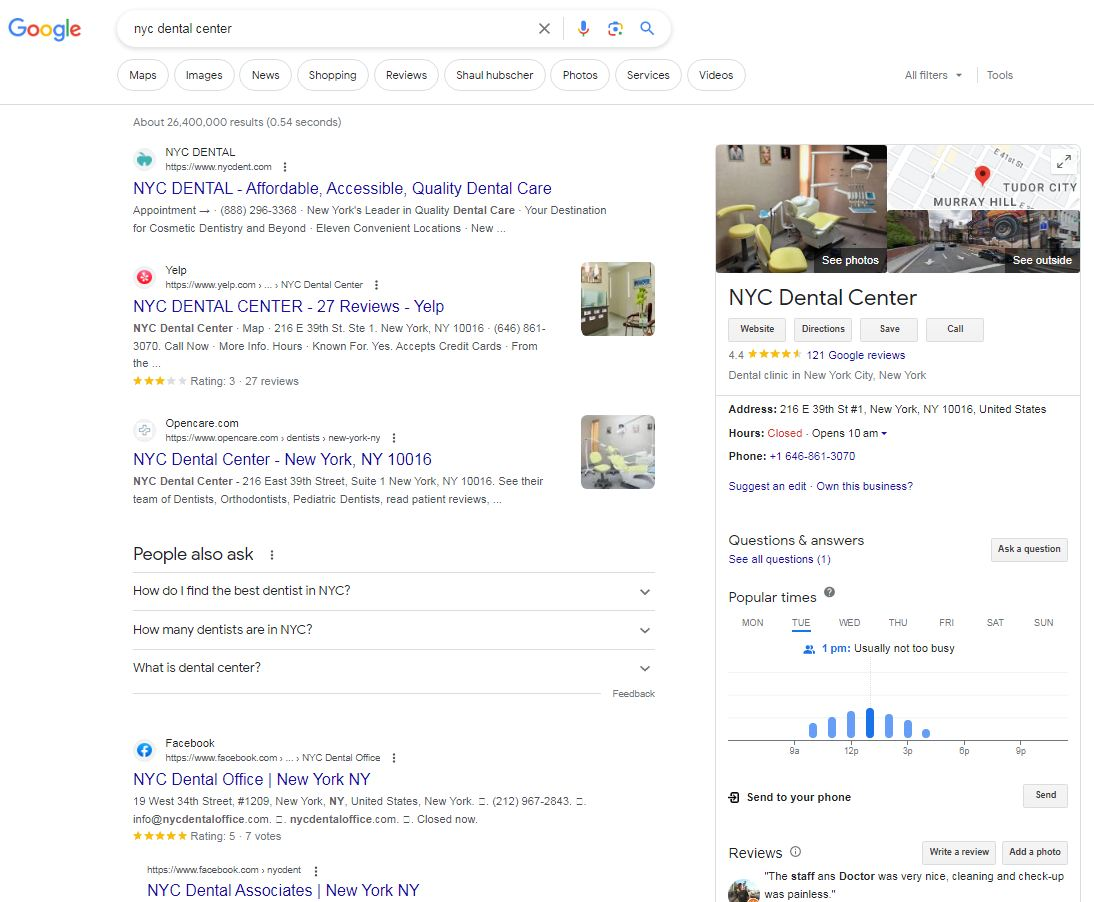The height and width of the screenshot is (902, 1094).
Task: Select the Images filter chip
Action: (x=204, y=75)
